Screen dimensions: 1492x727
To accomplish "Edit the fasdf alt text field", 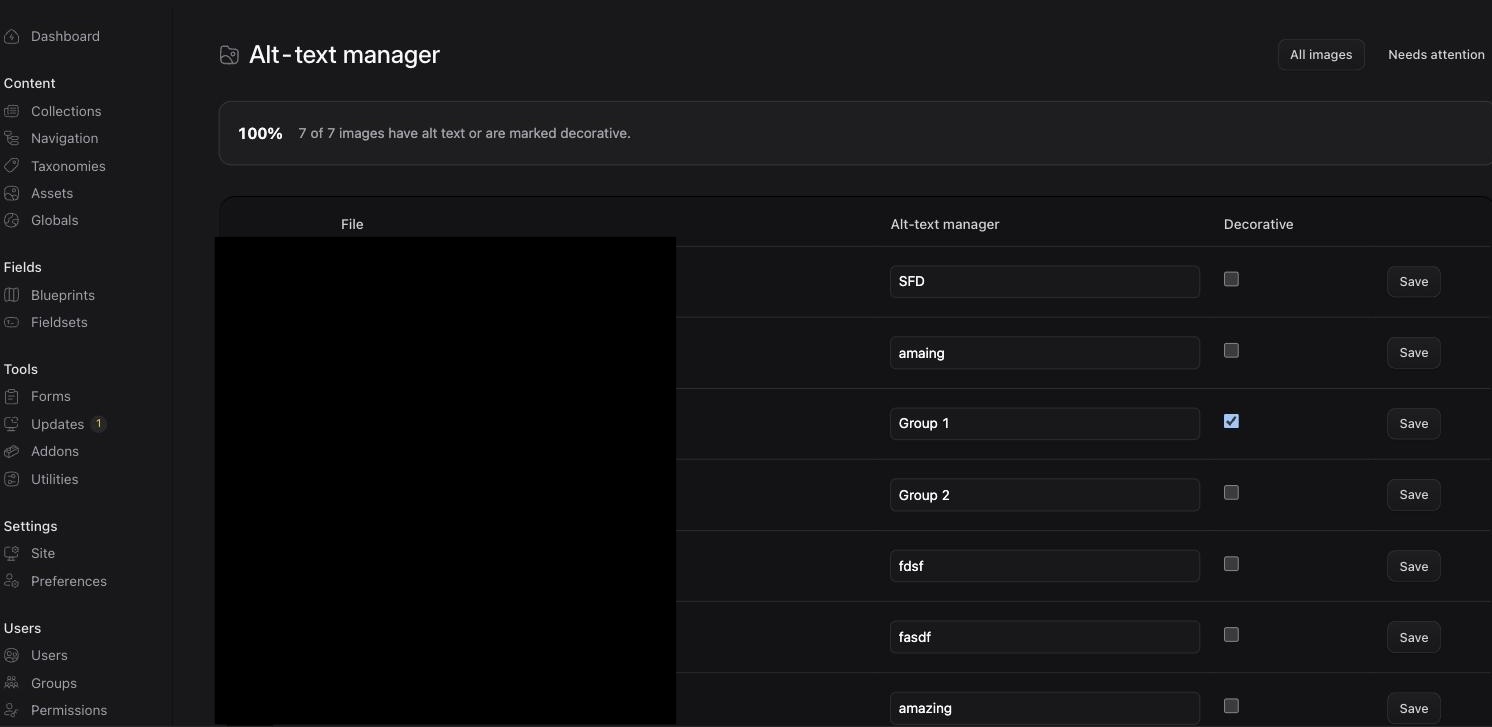I will 1045,637.
